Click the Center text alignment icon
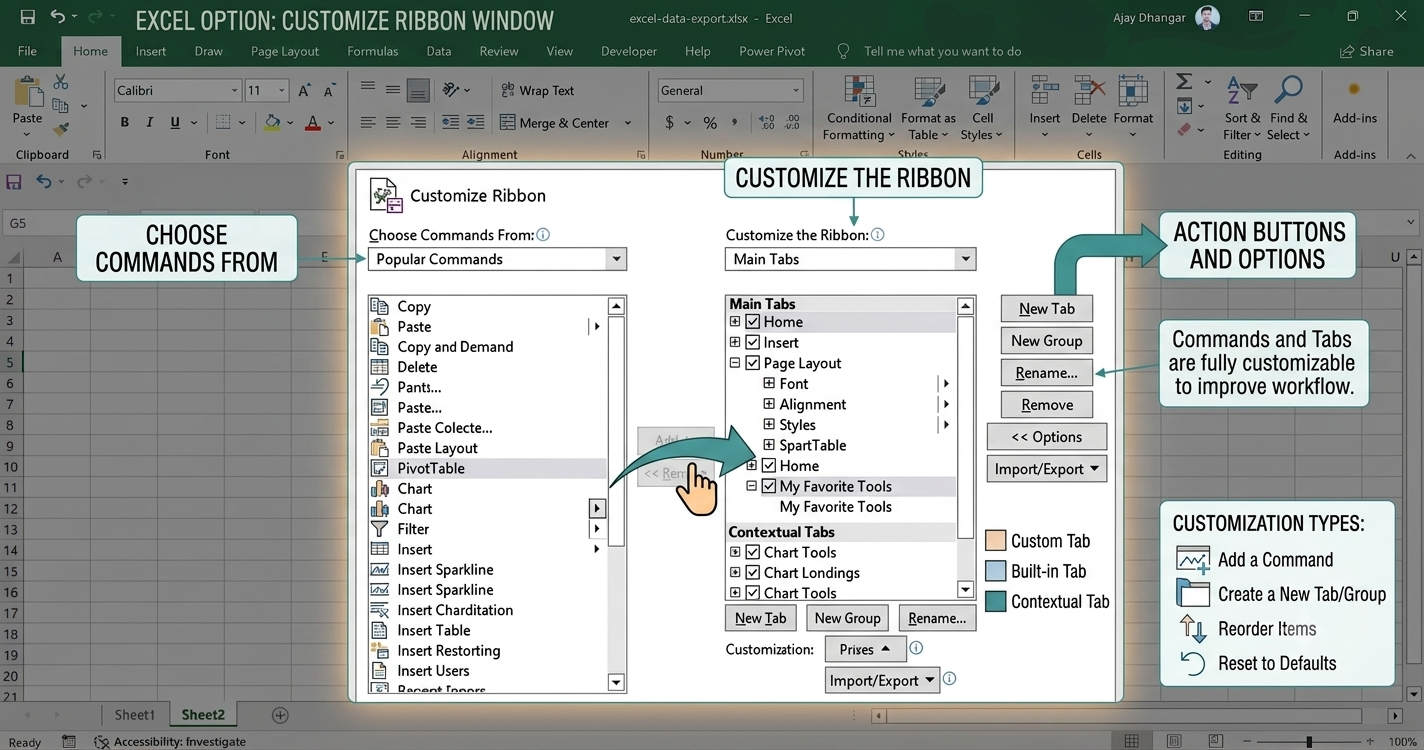 coord(393,122)
